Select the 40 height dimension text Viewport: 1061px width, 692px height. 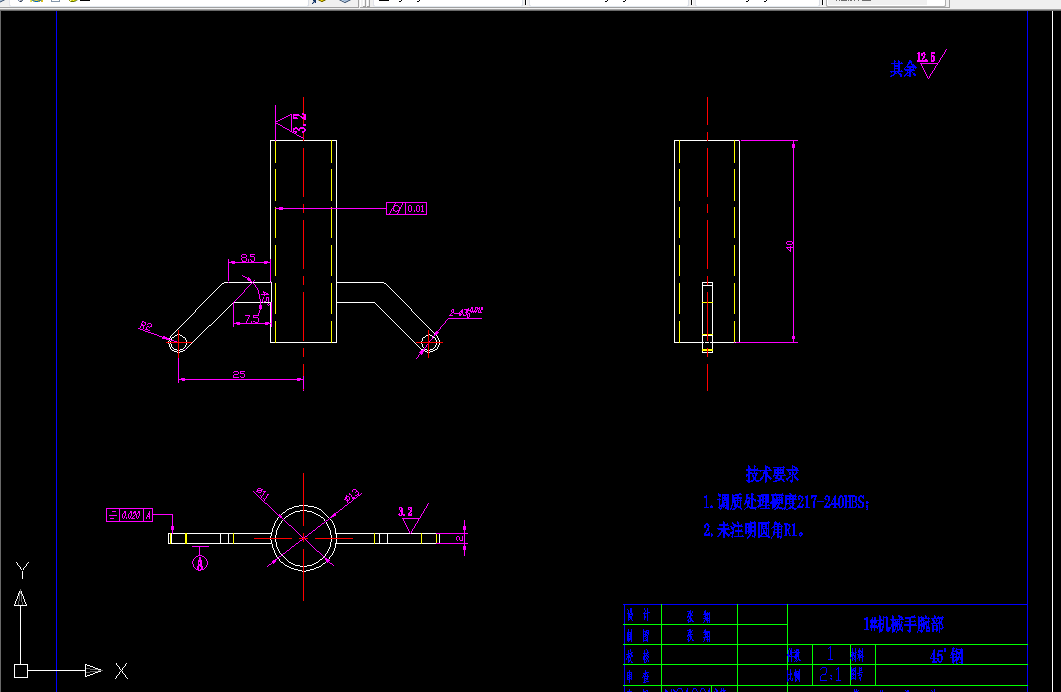790,246
